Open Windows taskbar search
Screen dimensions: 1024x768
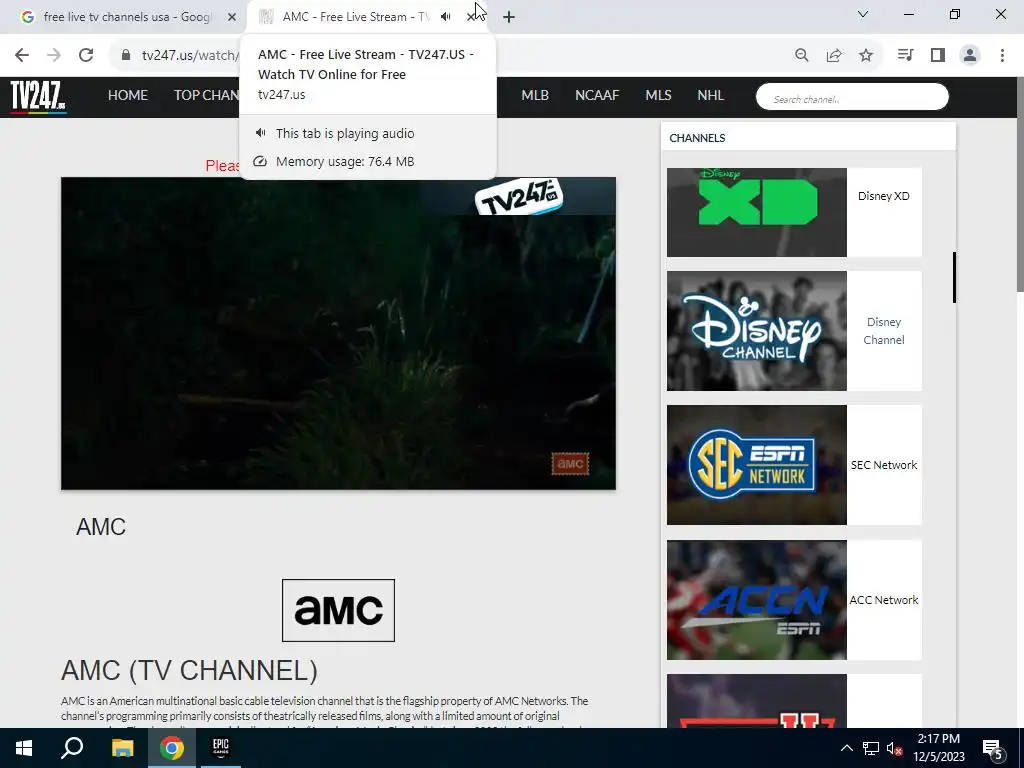pyautogui.click(x=72, y=748)
